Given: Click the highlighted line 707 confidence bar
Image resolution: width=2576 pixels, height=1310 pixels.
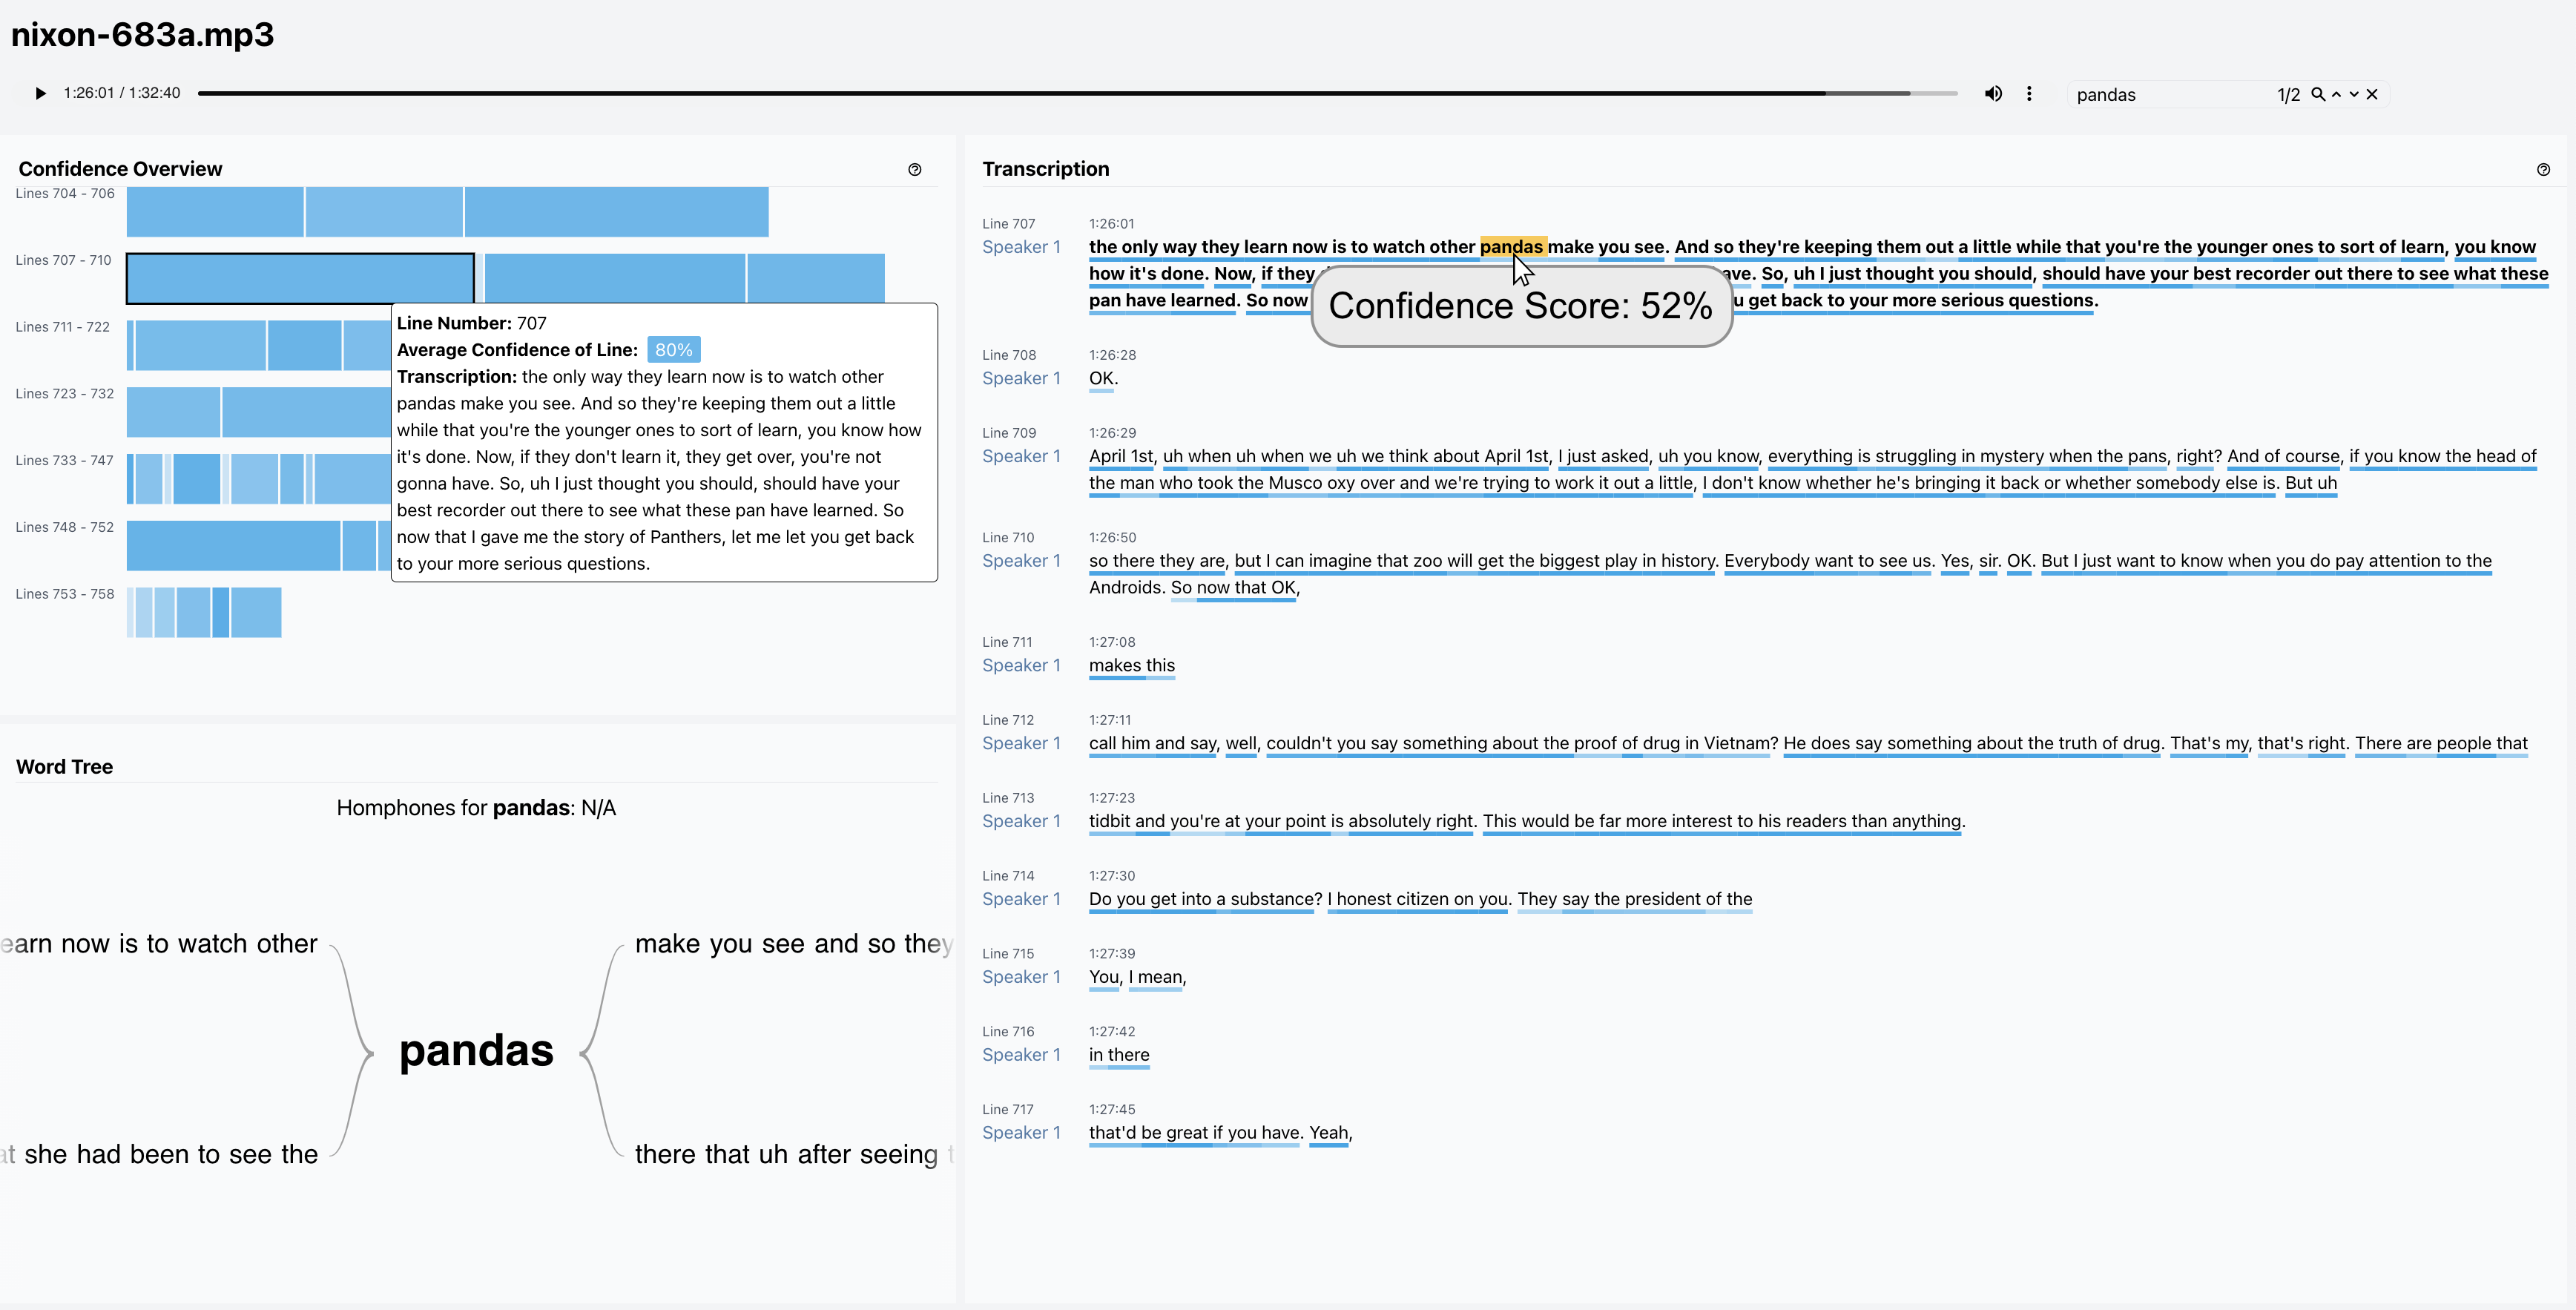Looking at the screenshot, I should [300, 278].
